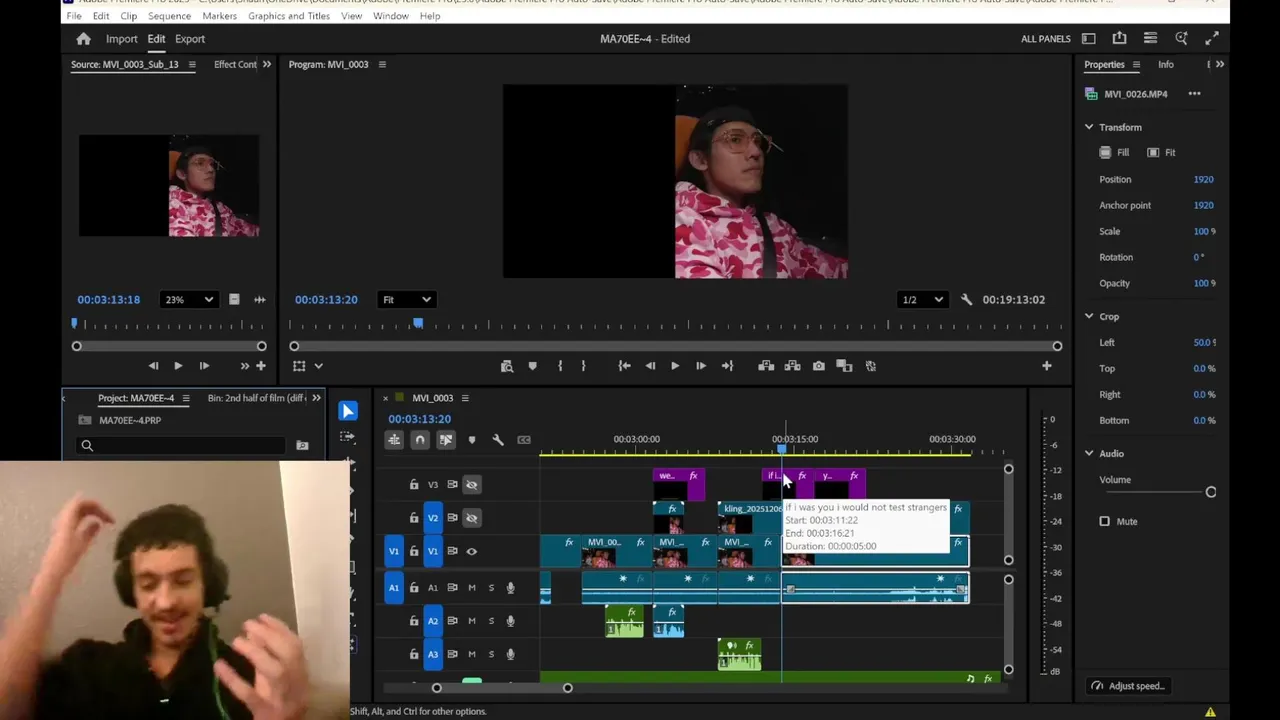Open playback resolution 1/2 dropdown

tap(922, 300)
